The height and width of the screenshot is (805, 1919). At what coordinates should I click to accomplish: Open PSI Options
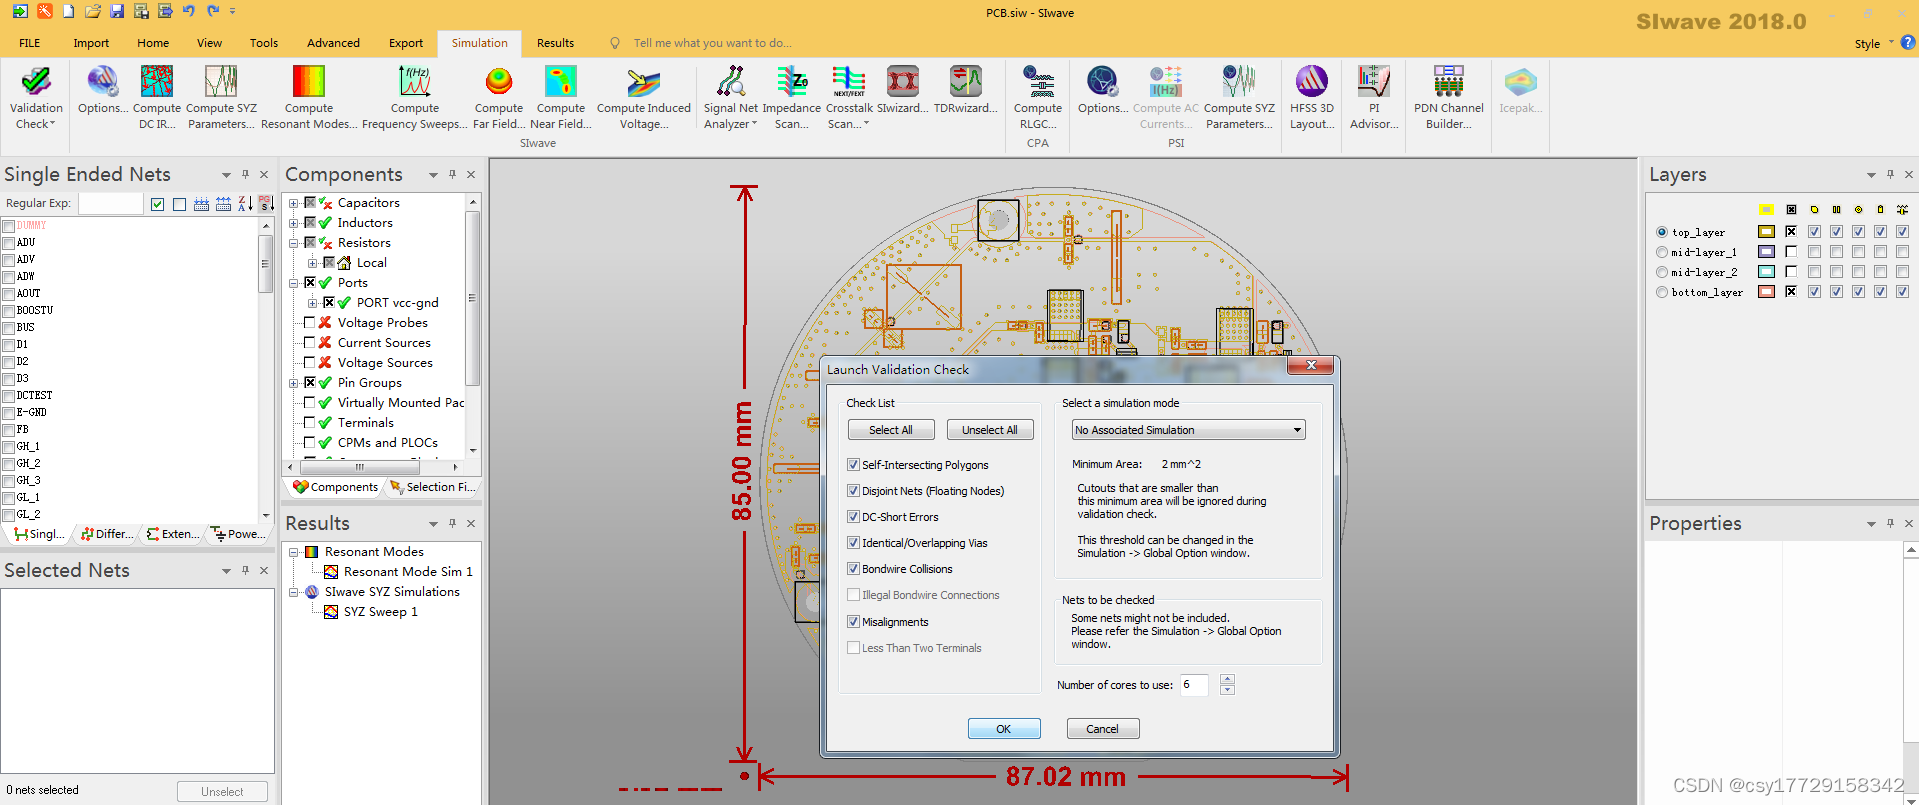coord(1103,91)
